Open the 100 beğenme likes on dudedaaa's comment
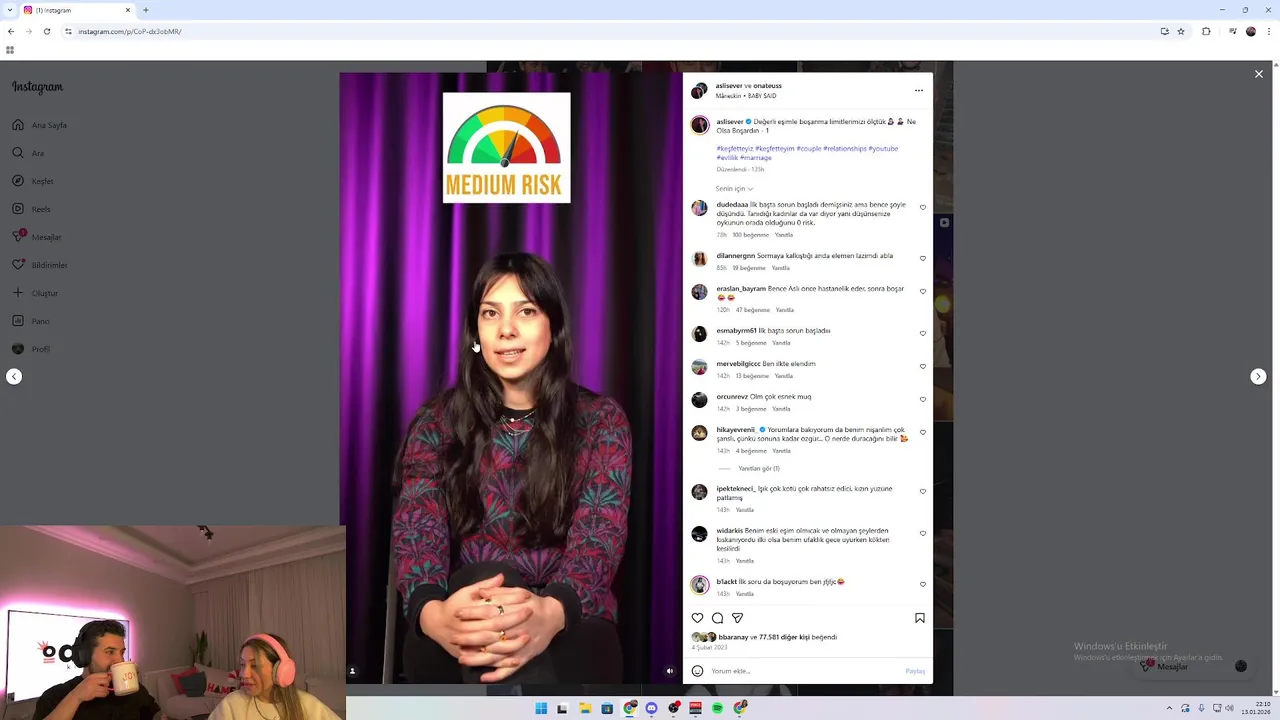 750,235
